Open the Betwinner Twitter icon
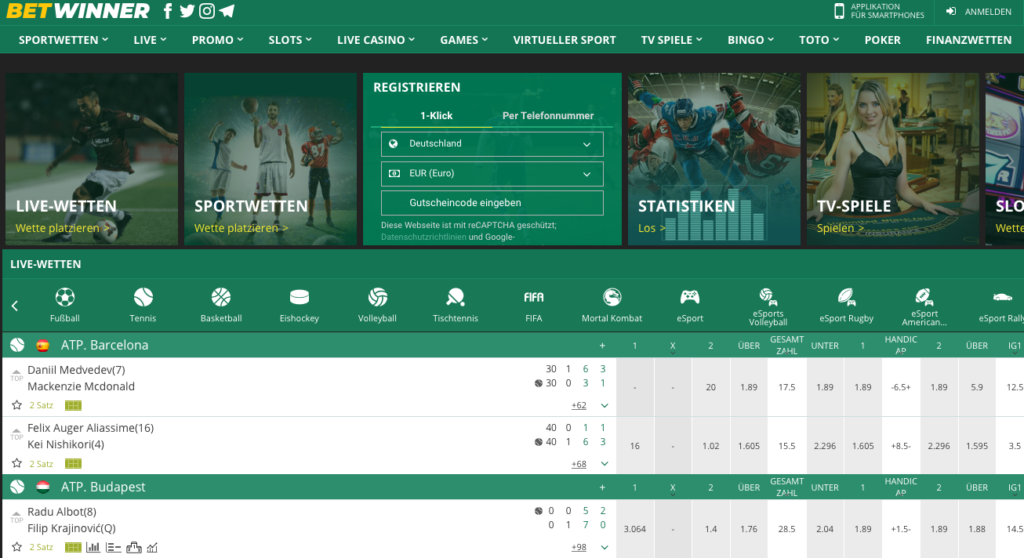The width and height of the screenshot is (1024, 558). [187, 11]
